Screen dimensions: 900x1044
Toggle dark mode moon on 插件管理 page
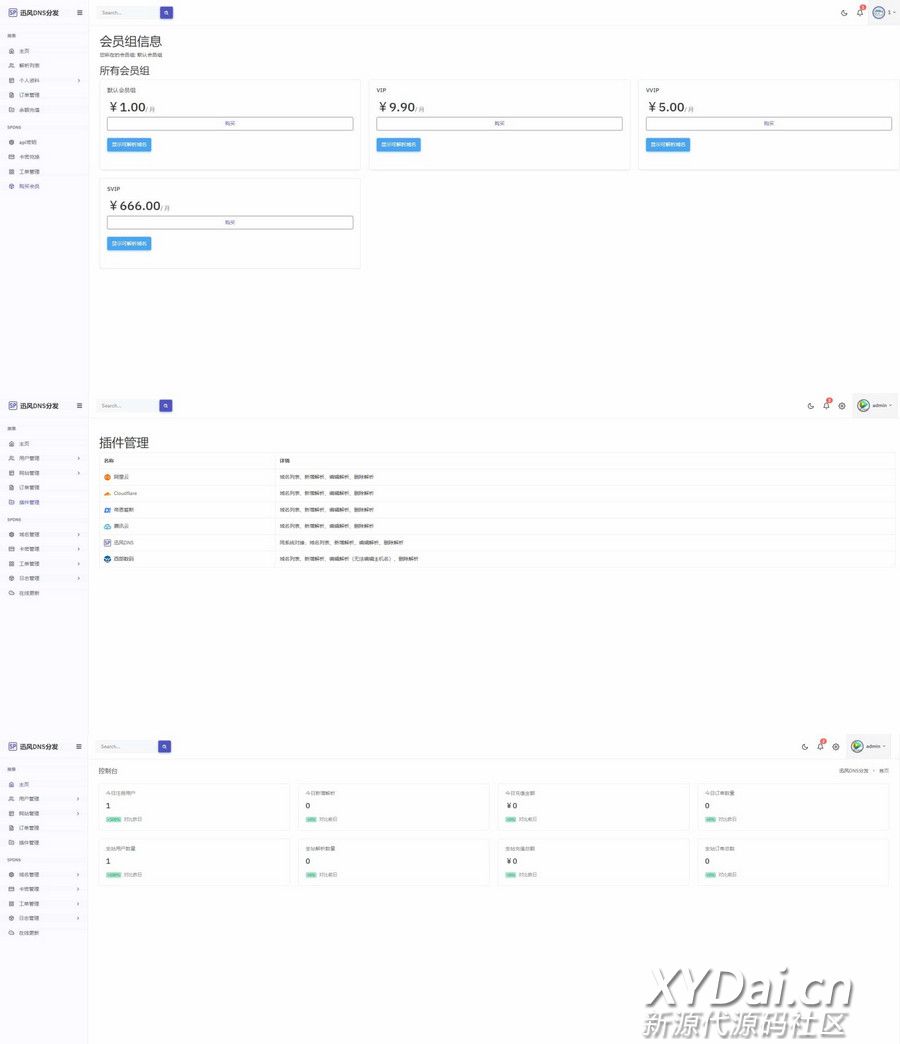811,406
